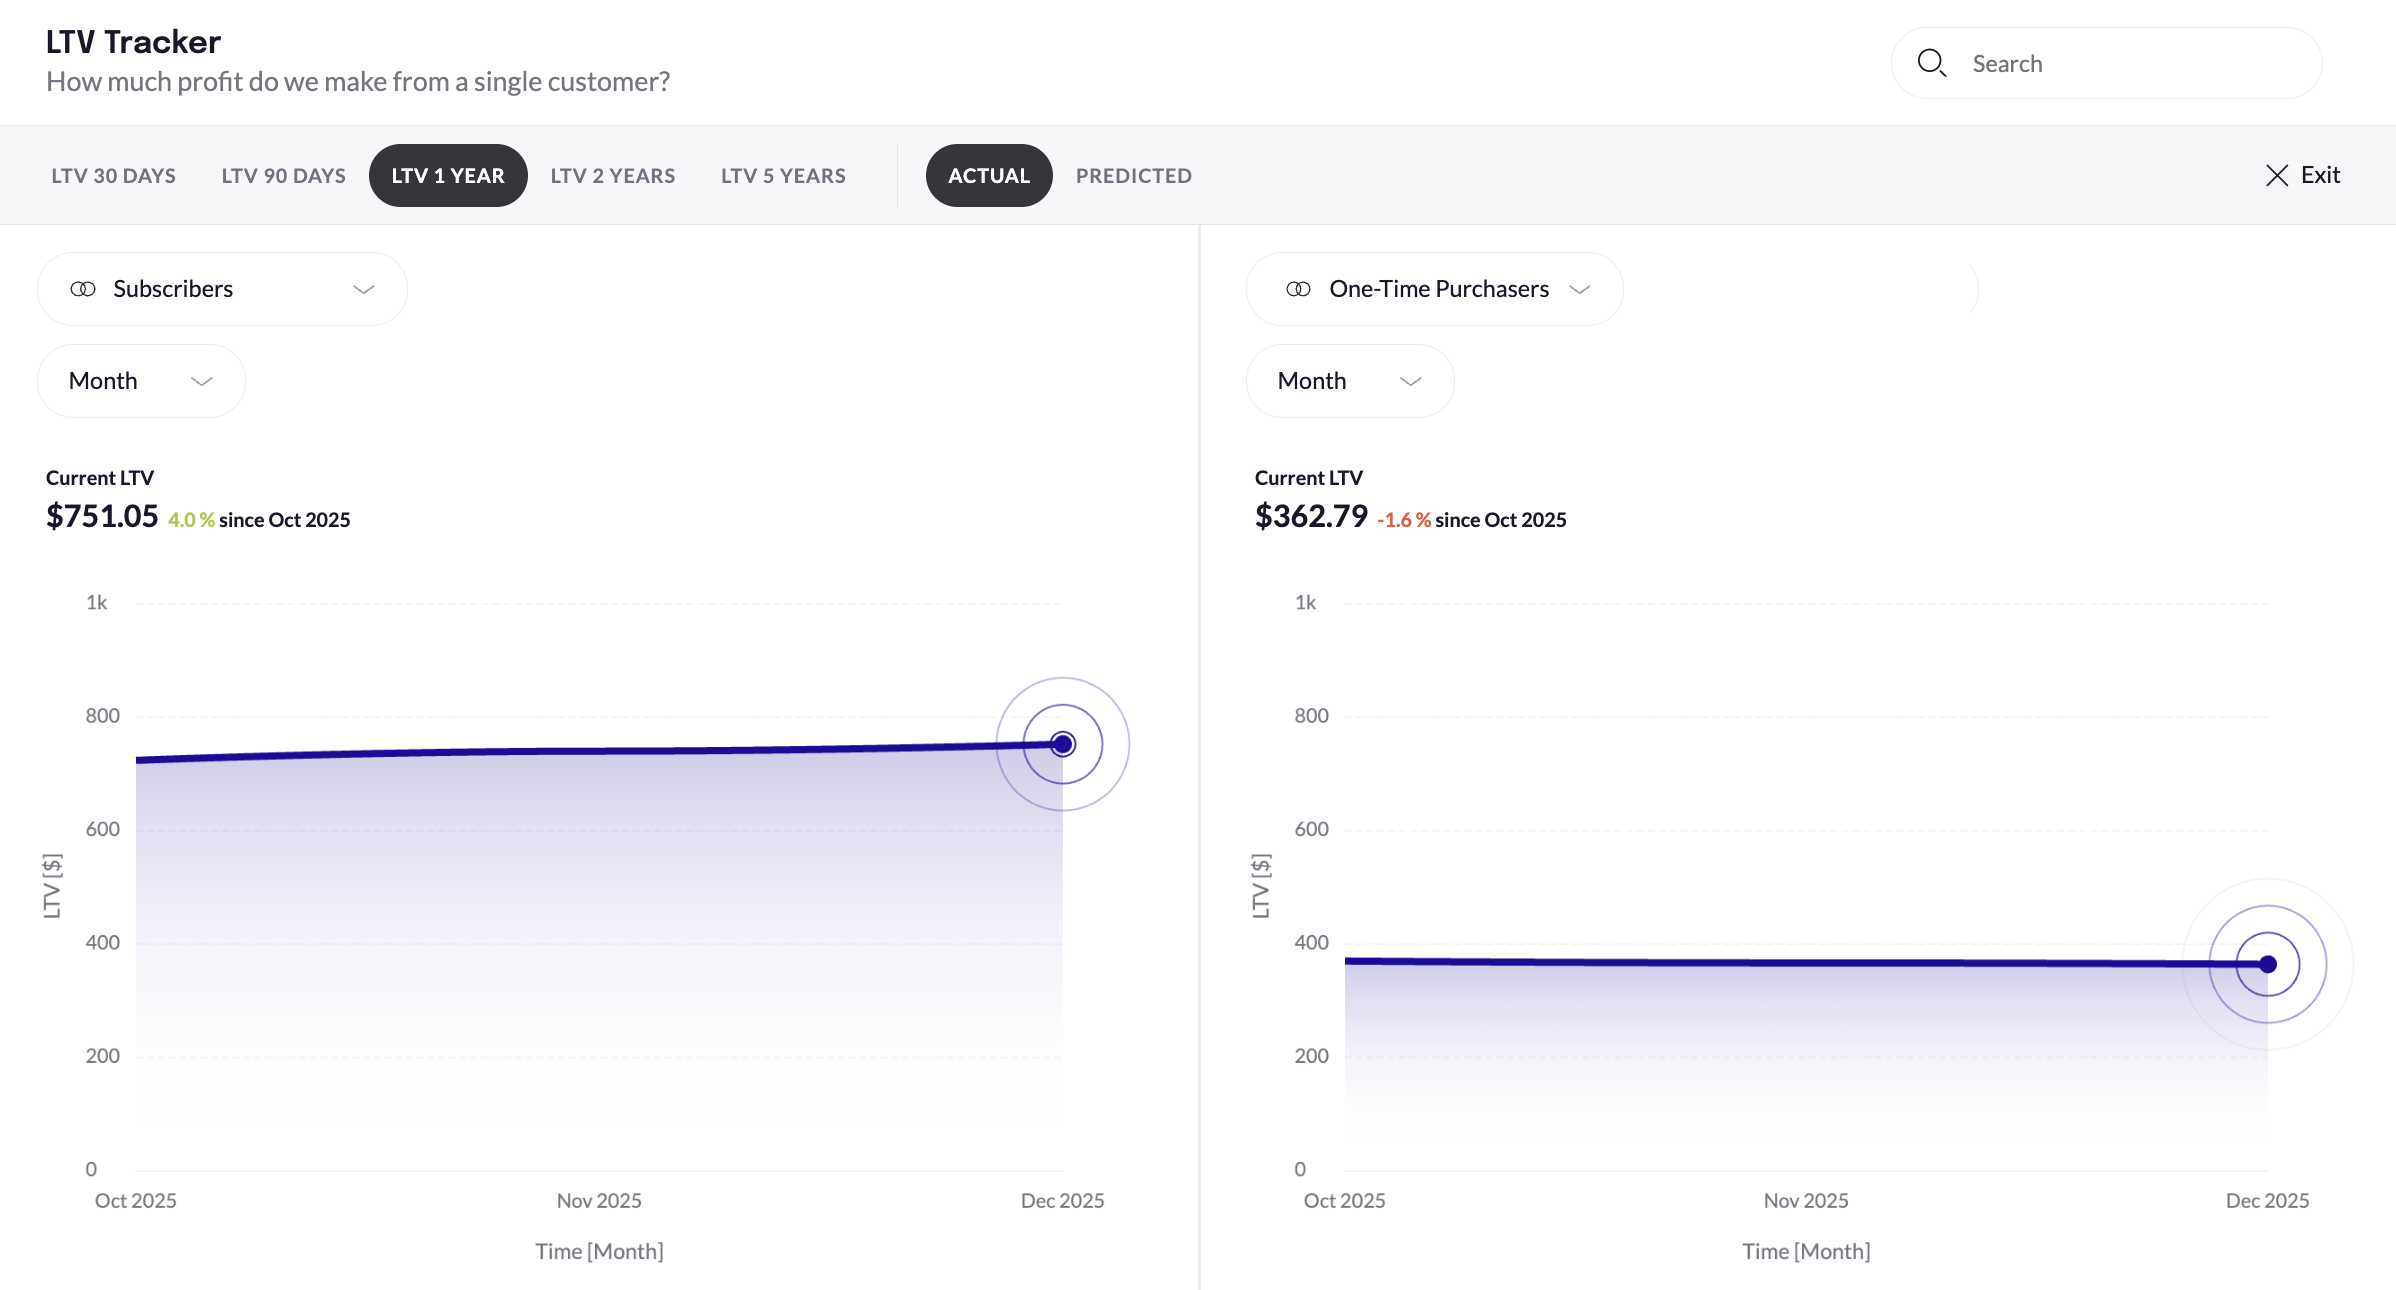Click the Exit button

click(2319, 175)
